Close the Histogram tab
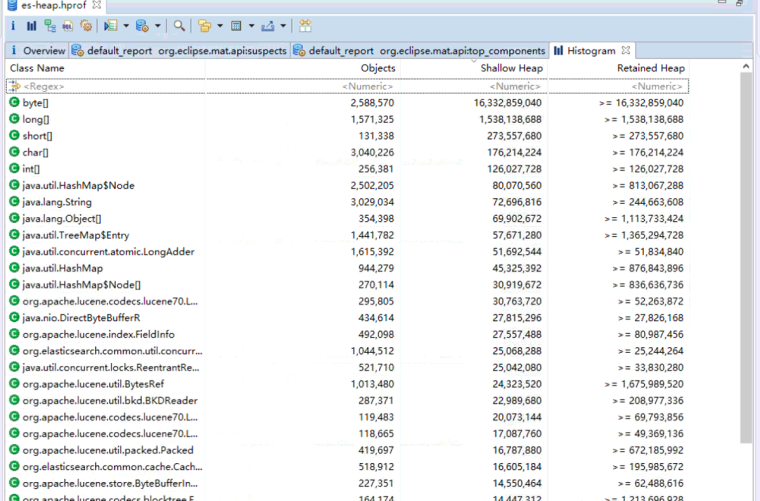Viewport: 760px width, 501px height. click(626, 50)
